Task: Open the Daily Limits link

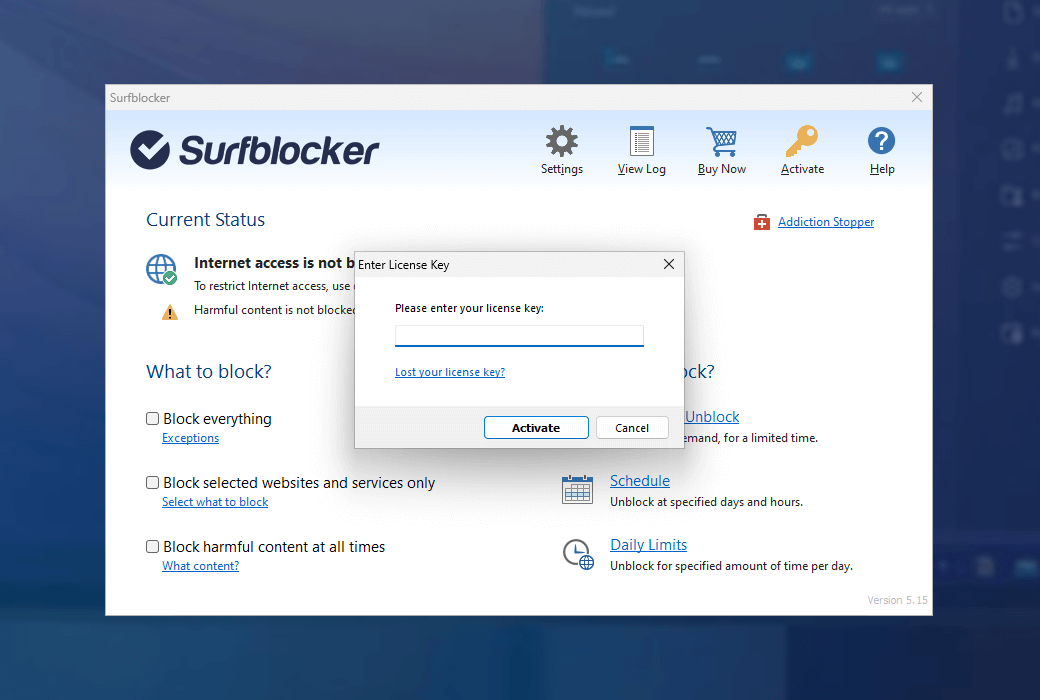Action: [649, 545]
